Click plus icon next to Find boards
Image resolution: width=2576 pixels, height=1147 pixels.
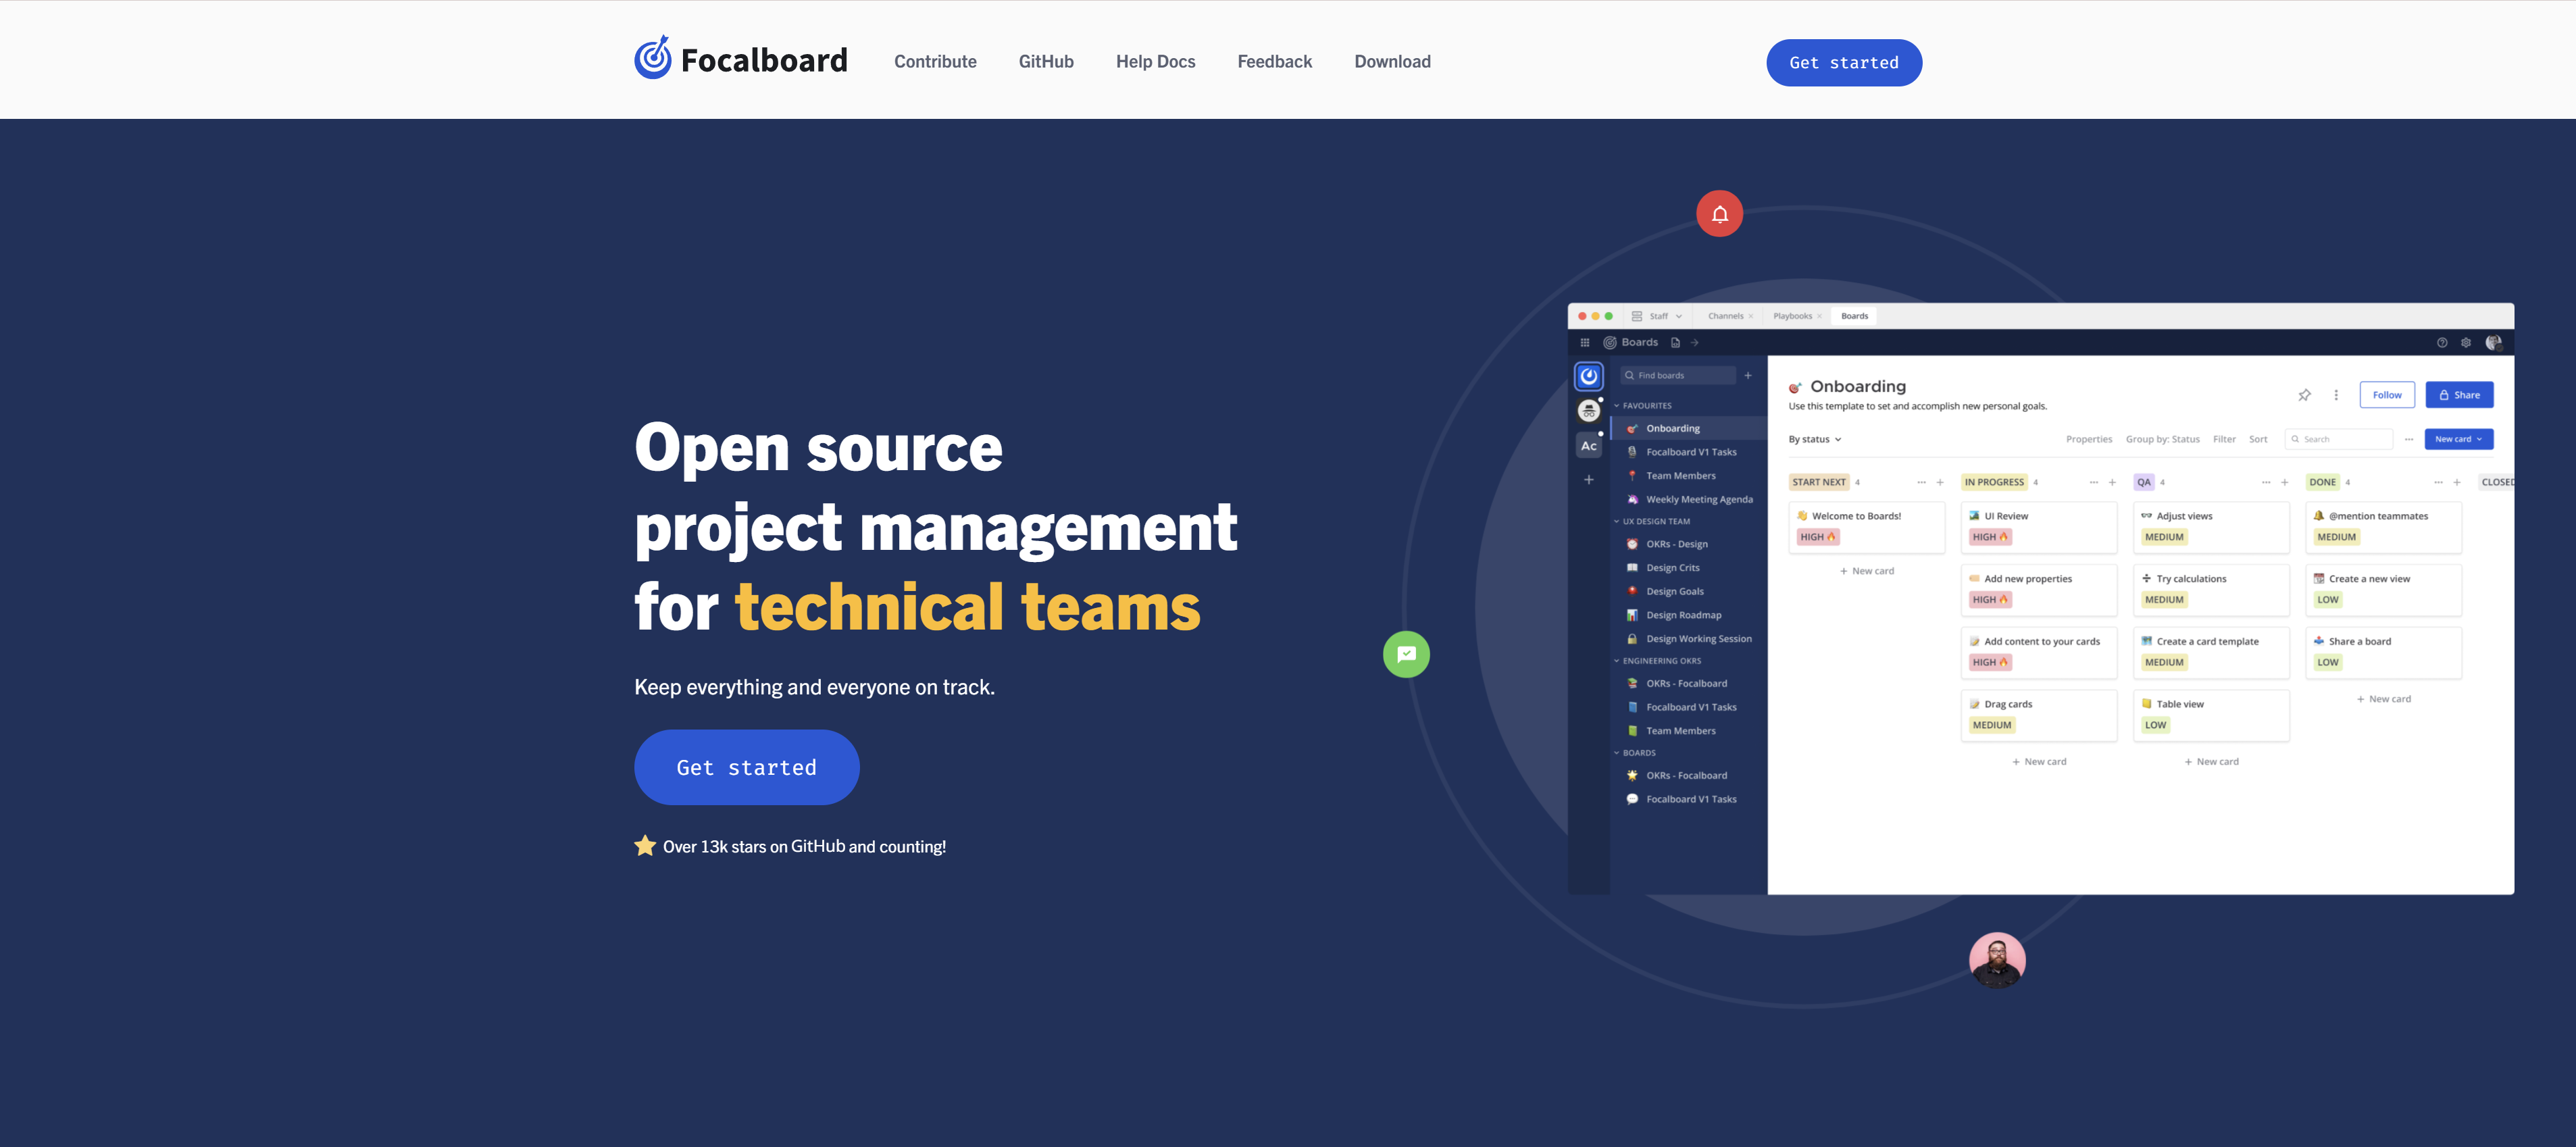tap(1748, 376)
